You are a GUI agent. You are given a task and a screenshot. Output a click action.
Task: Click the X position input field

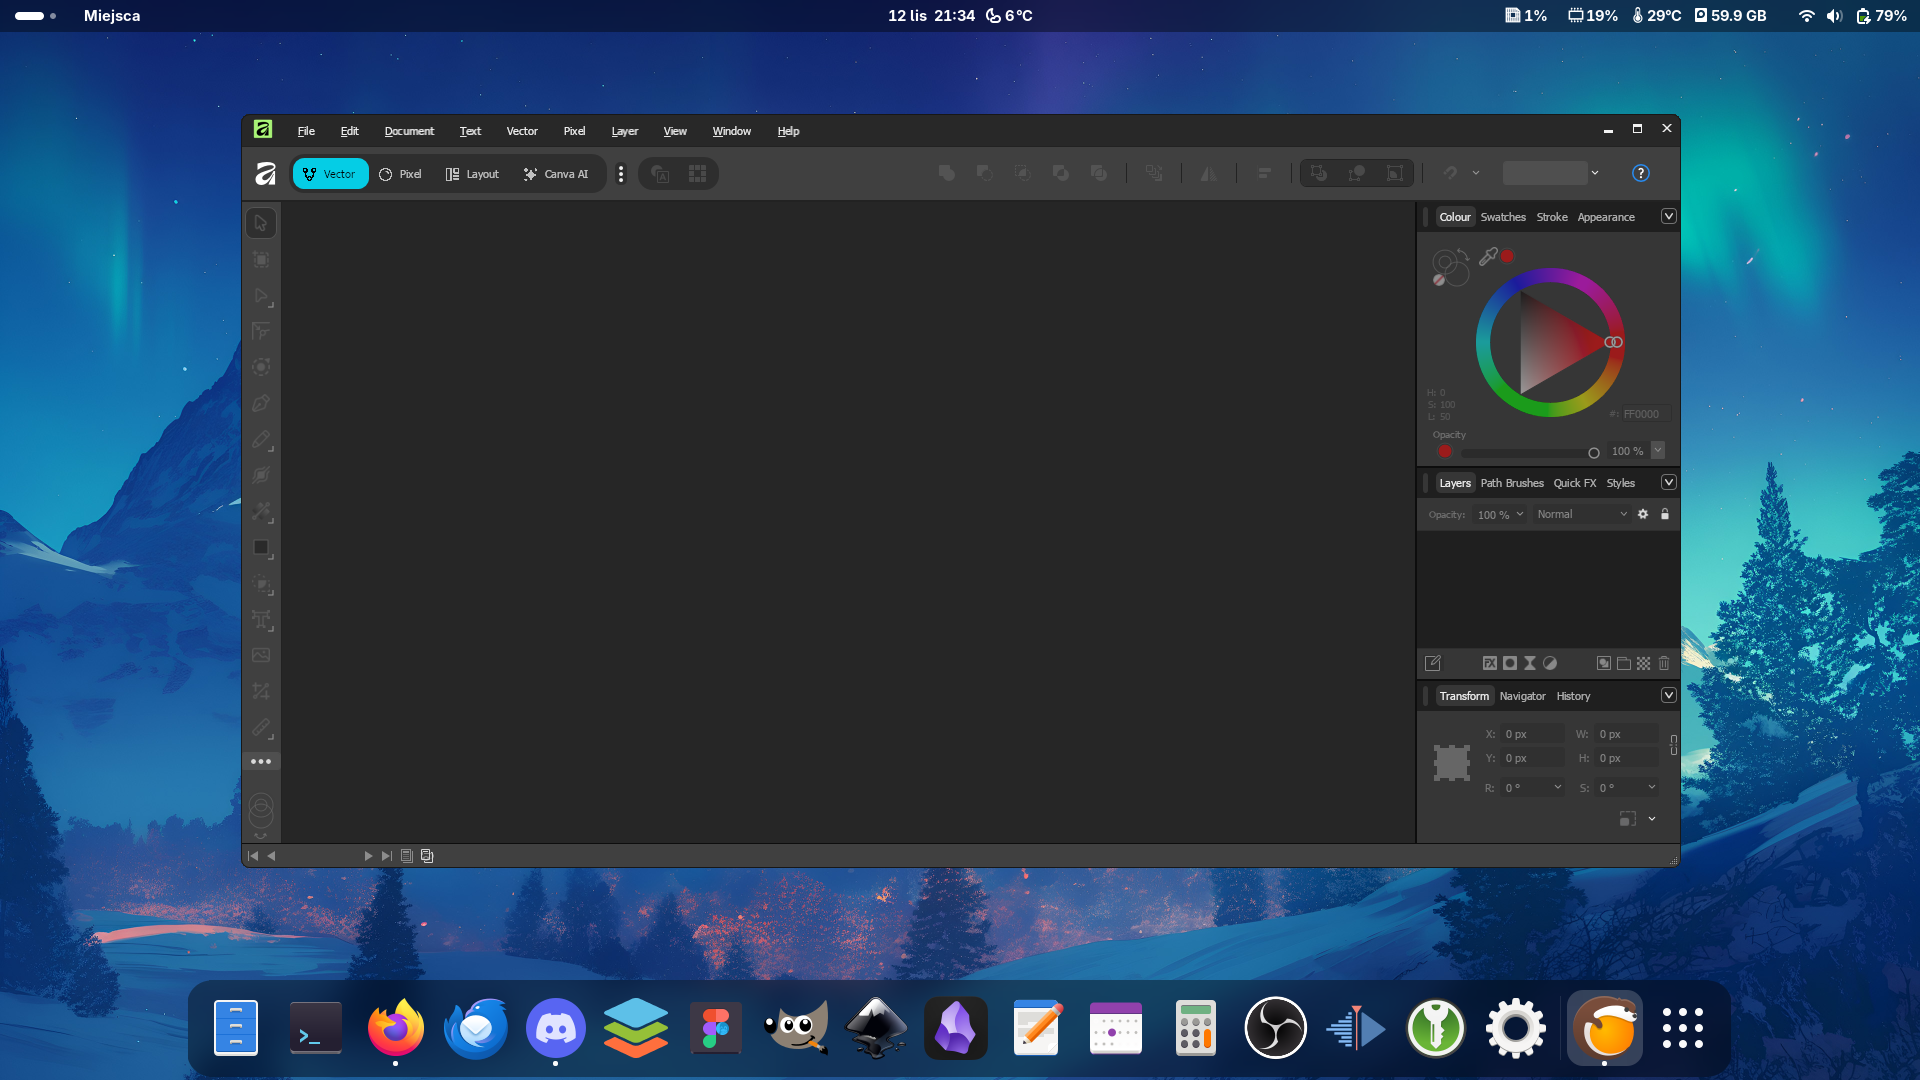pyautogui.click(x=1532, y=734)
